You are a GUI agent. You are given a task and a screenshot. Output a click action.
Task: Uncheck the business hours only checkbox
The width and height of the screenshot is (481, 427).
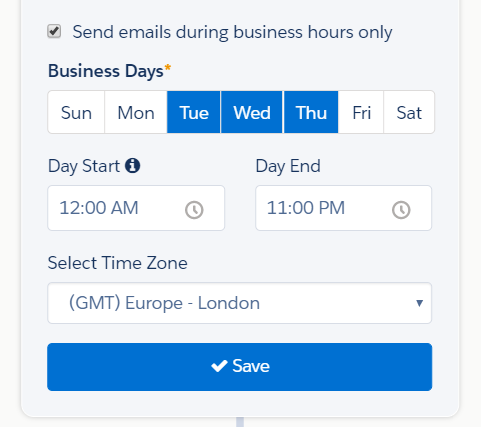(54, 31)
